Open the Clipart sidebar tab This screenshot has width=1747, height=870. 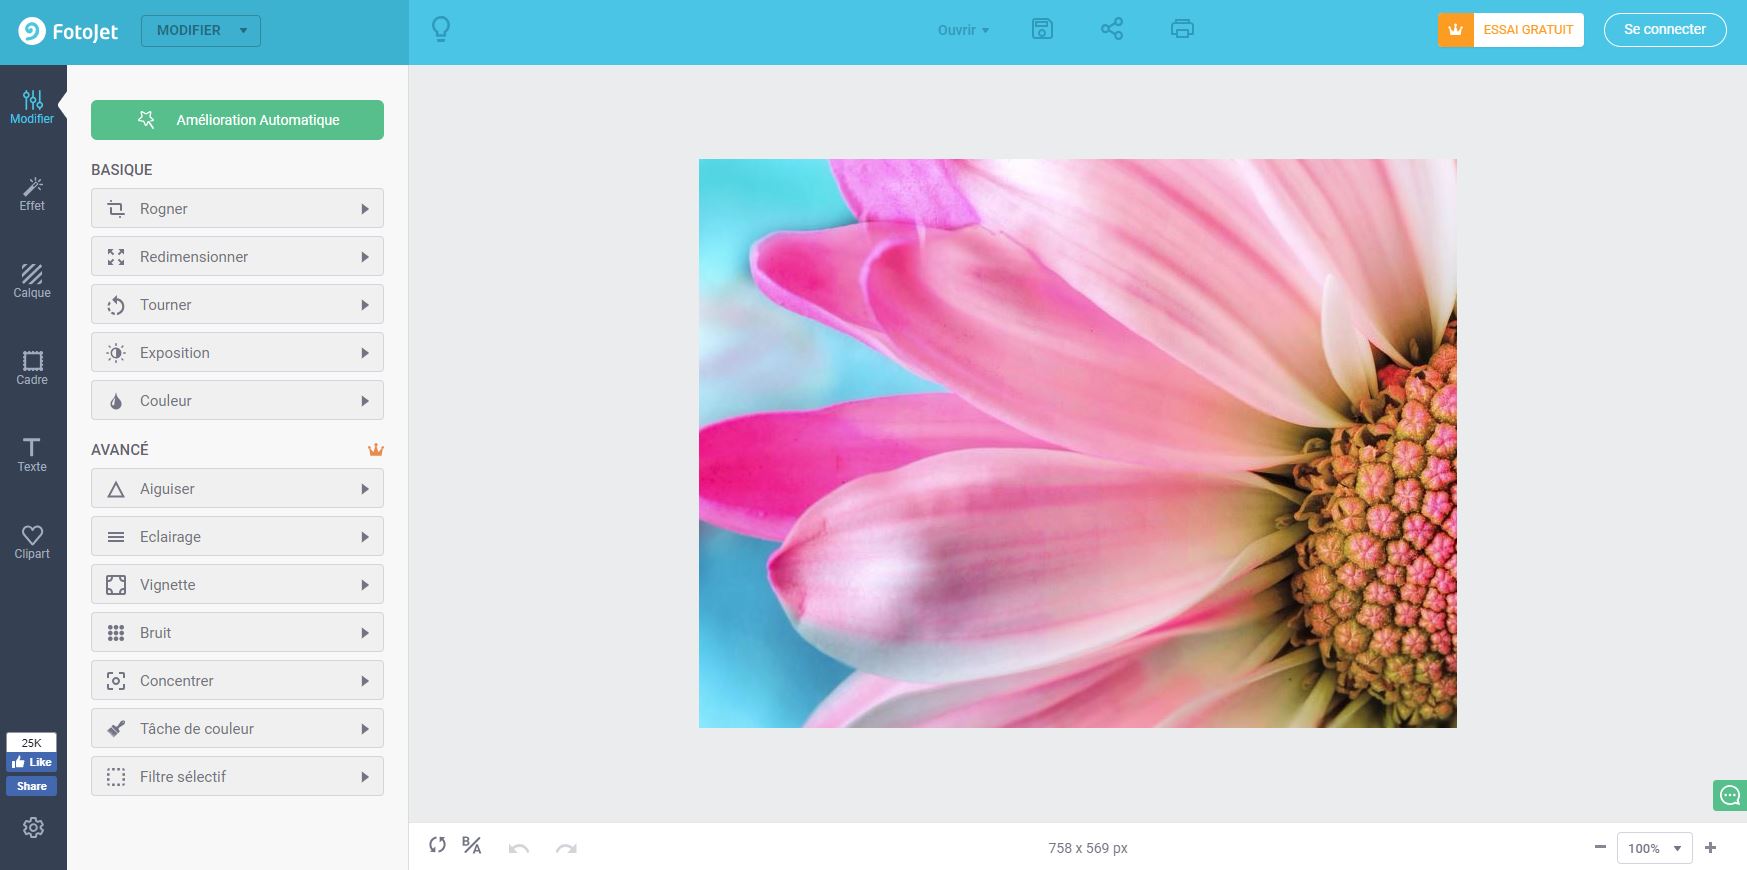[32, 542]
